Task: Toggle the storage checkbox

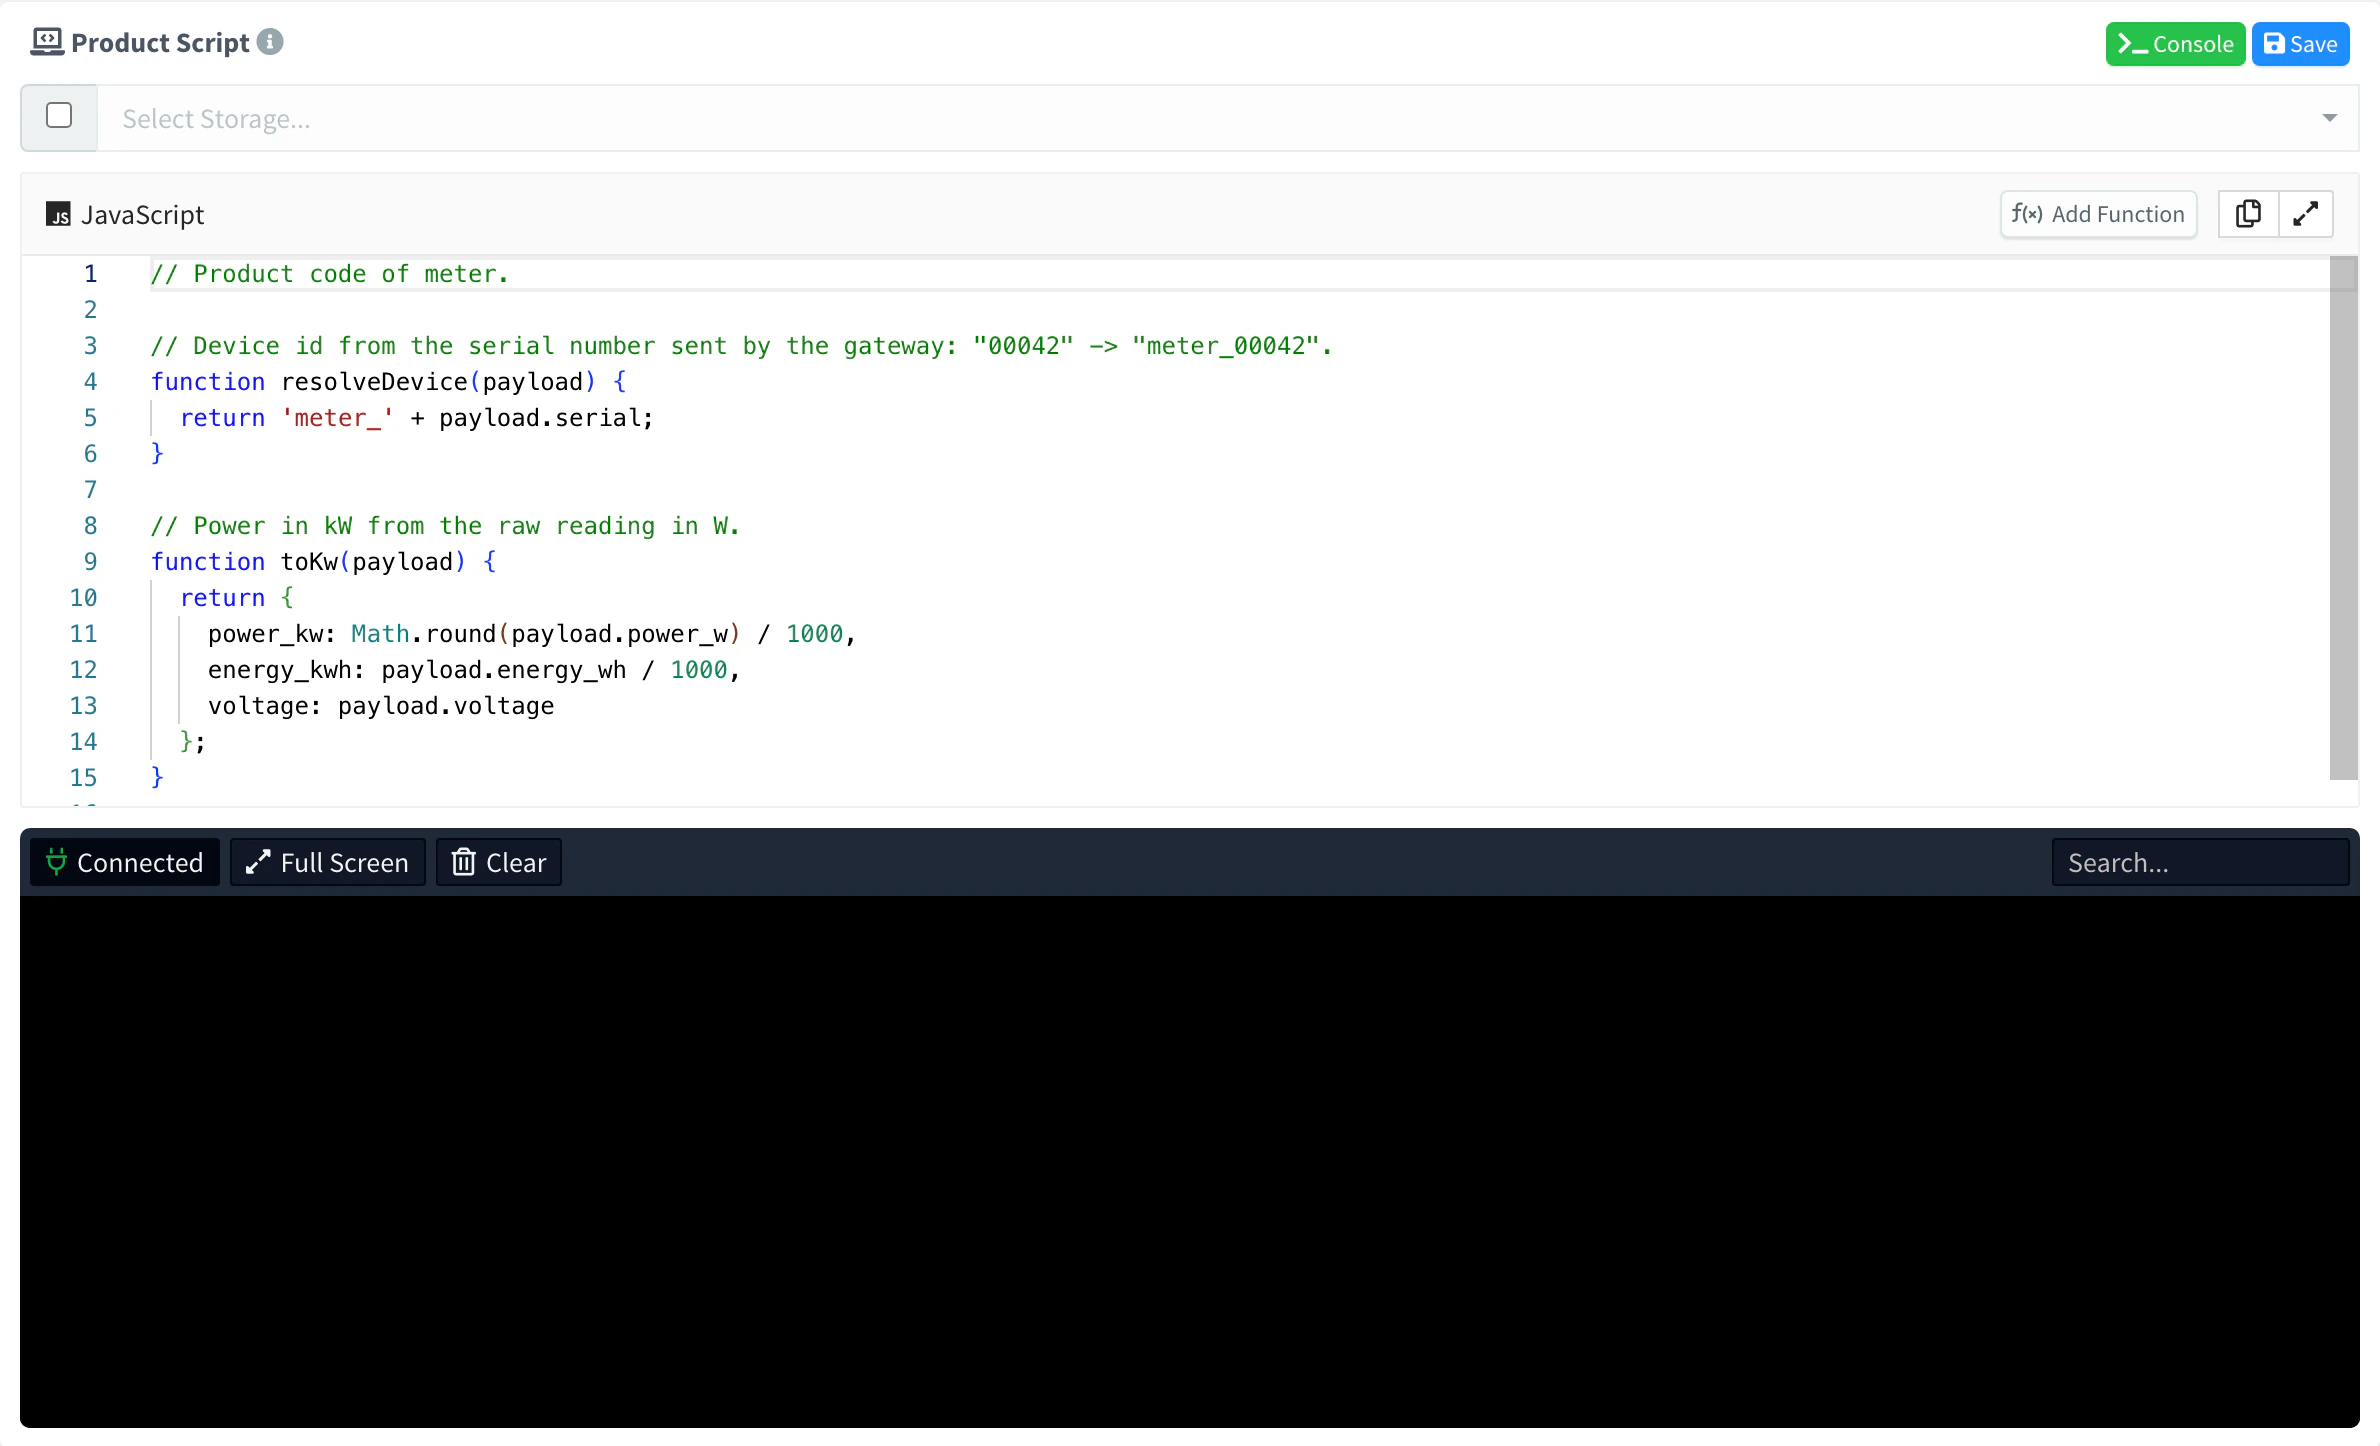Action: [x=59, y=116]
